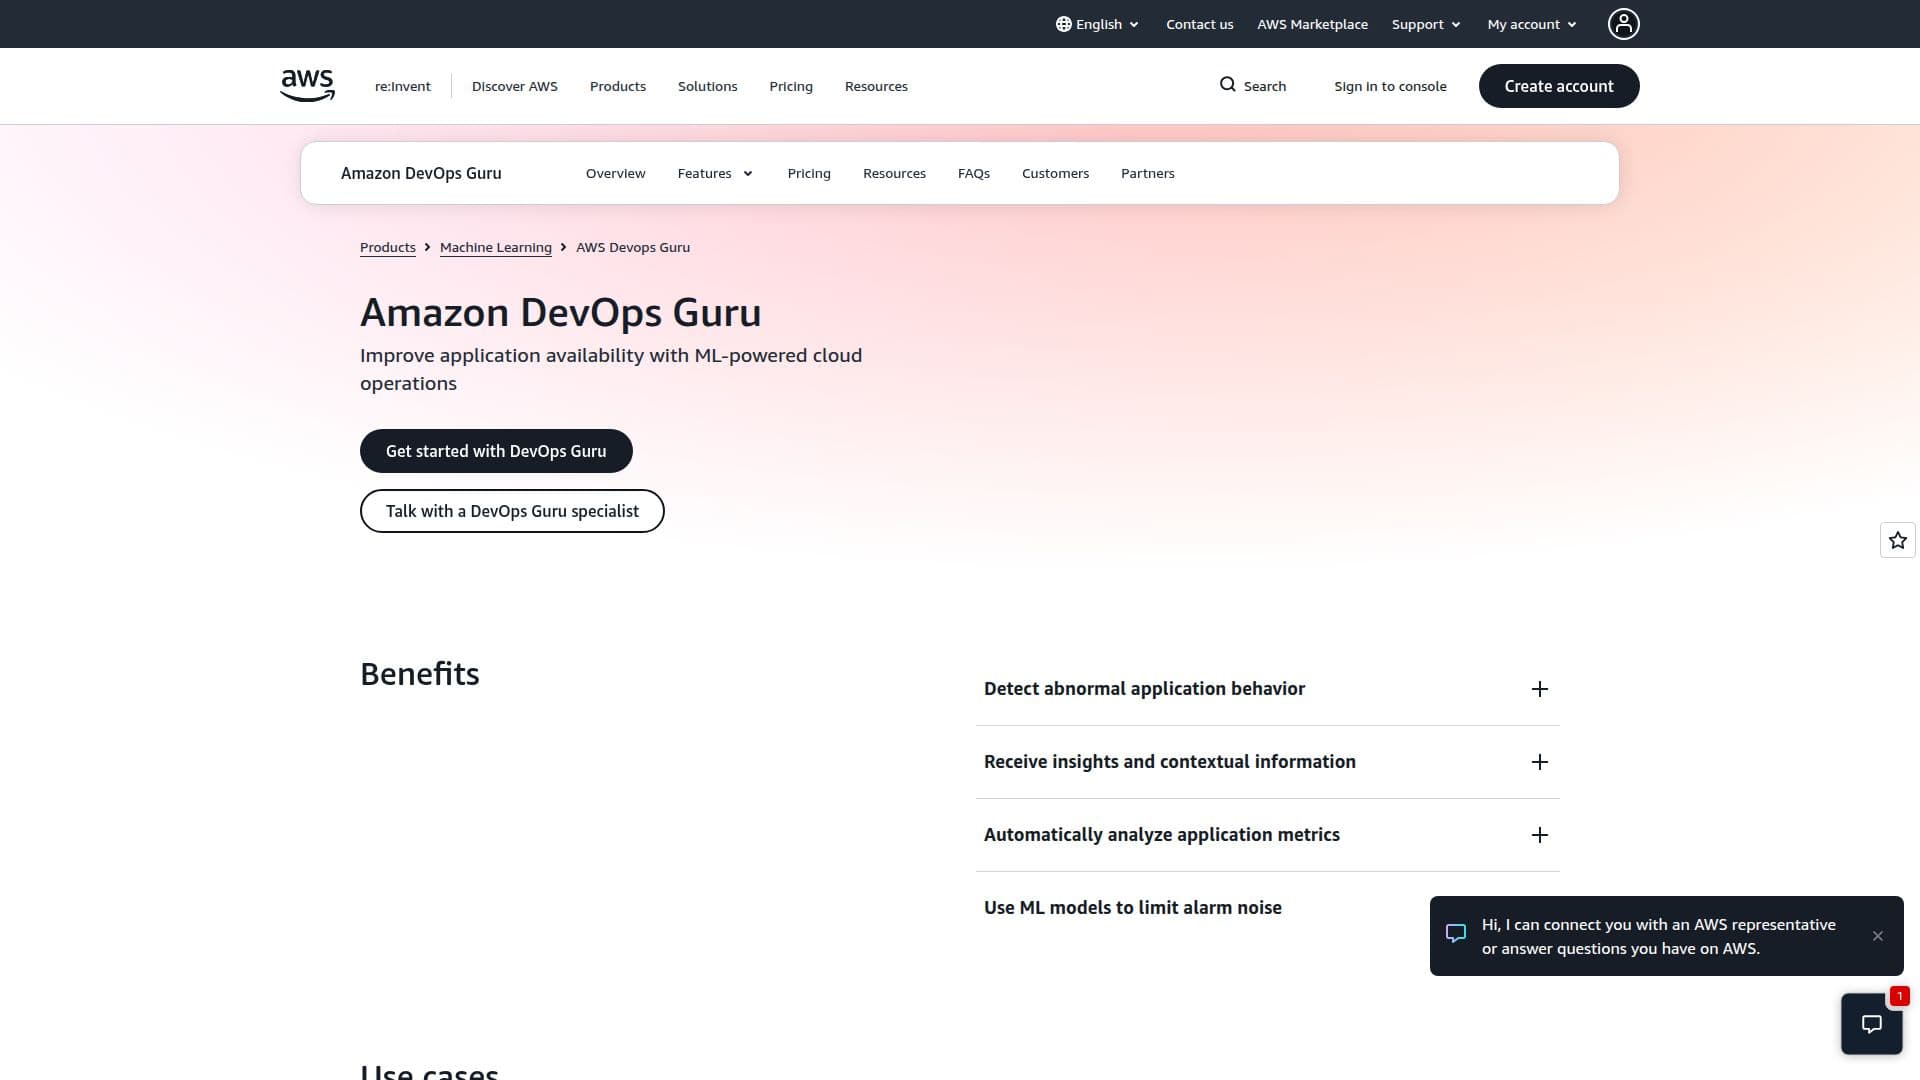Open the chat widget button
This screenshot has height=1080, width=1920.
[x=1871, y=1023]
